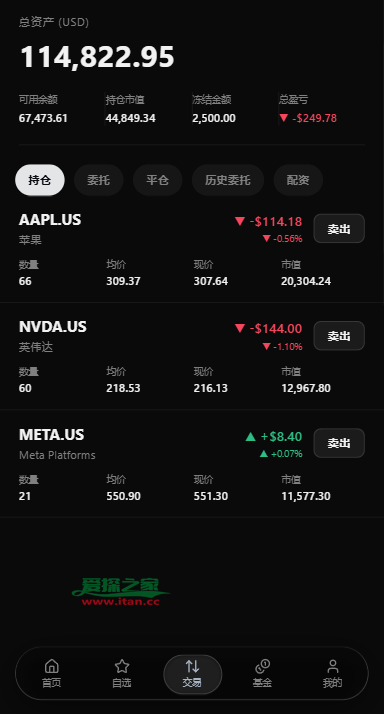Select the 持仓 tab
Screen dimensions: 384x714
coord(40,180)
